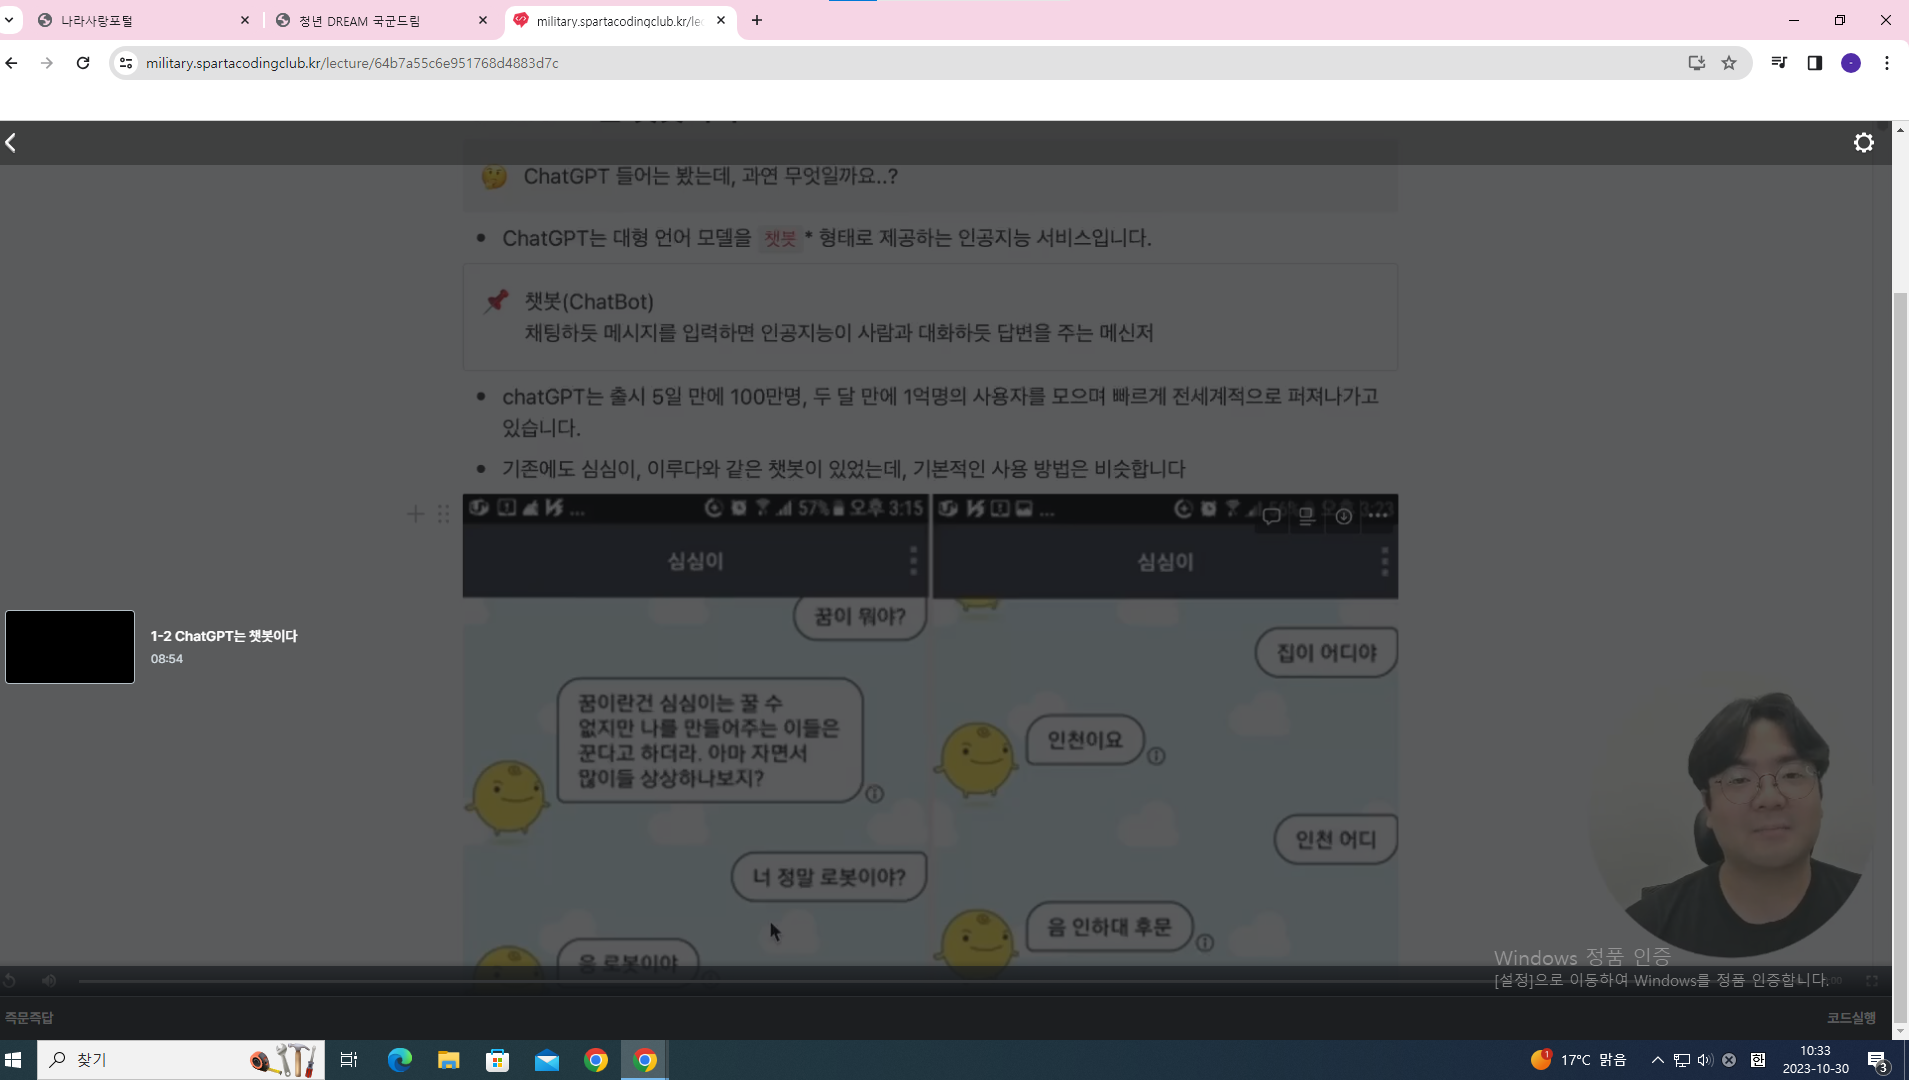Open the system volume tray icon
The height and width of the screenshot is (1080, 1909).
1705,1060
